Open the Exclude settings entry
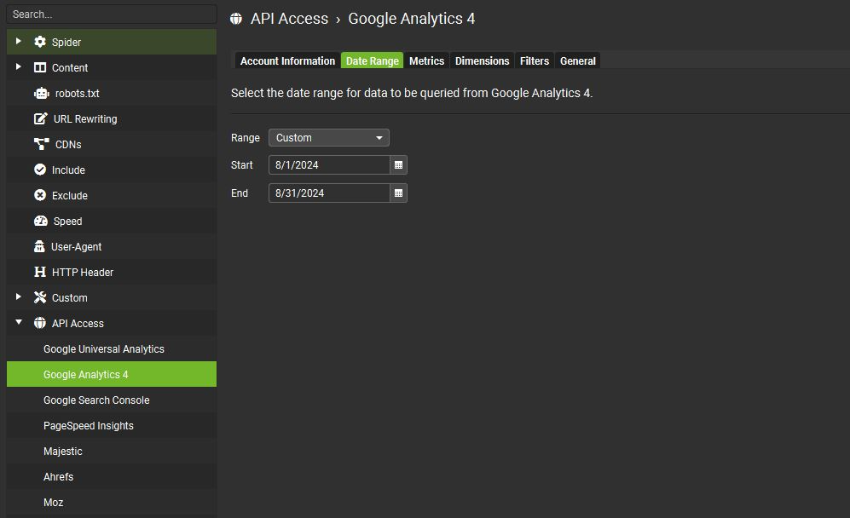The width and height of the screenshot is (850, 518). tap(112, 195)
